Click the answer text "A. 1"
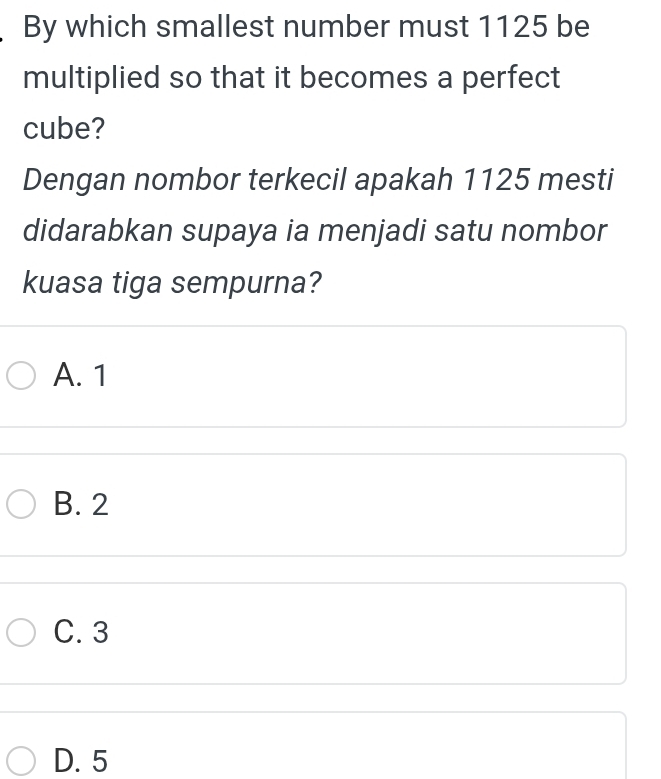This screenshot has height=779, width=661. click(81, 377)
